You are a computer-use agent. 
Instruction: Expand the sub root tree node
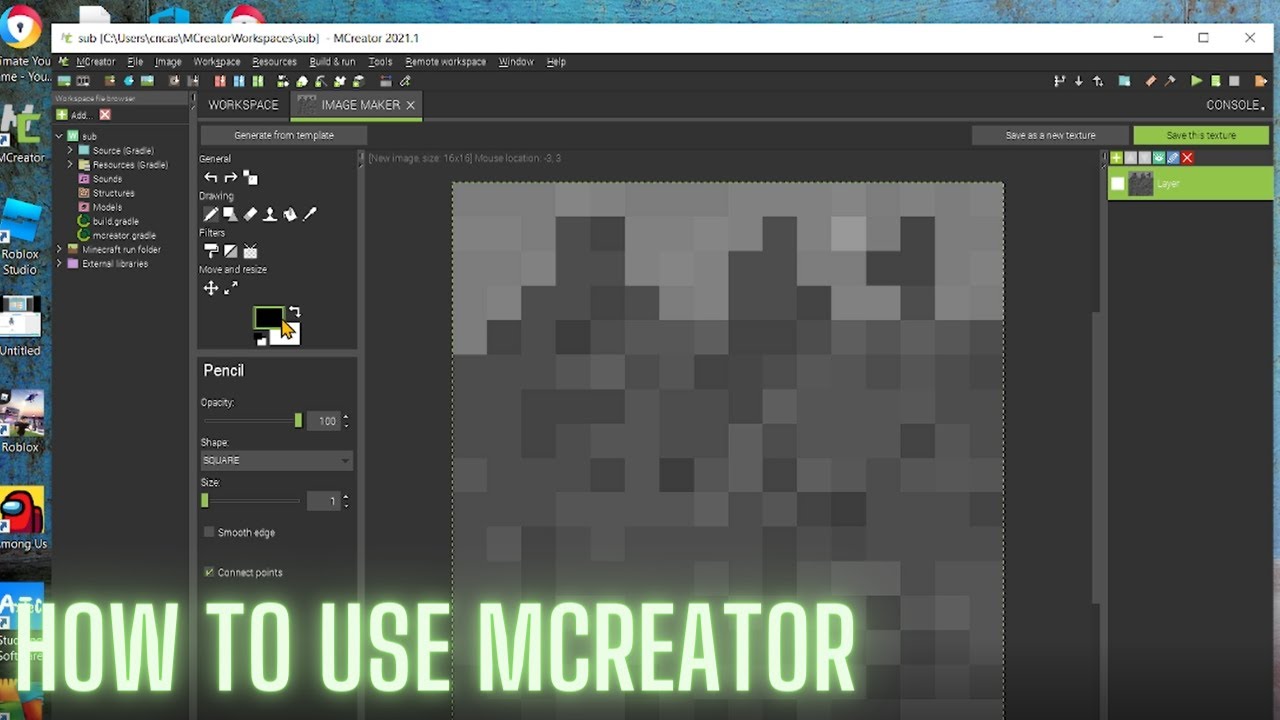tap(58, 136)
